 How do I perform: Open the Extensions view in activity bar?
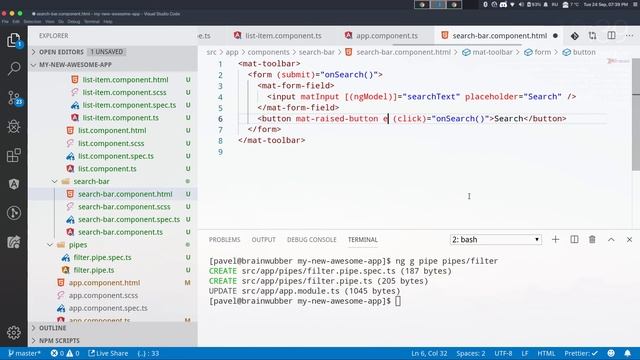click(14, 156)
